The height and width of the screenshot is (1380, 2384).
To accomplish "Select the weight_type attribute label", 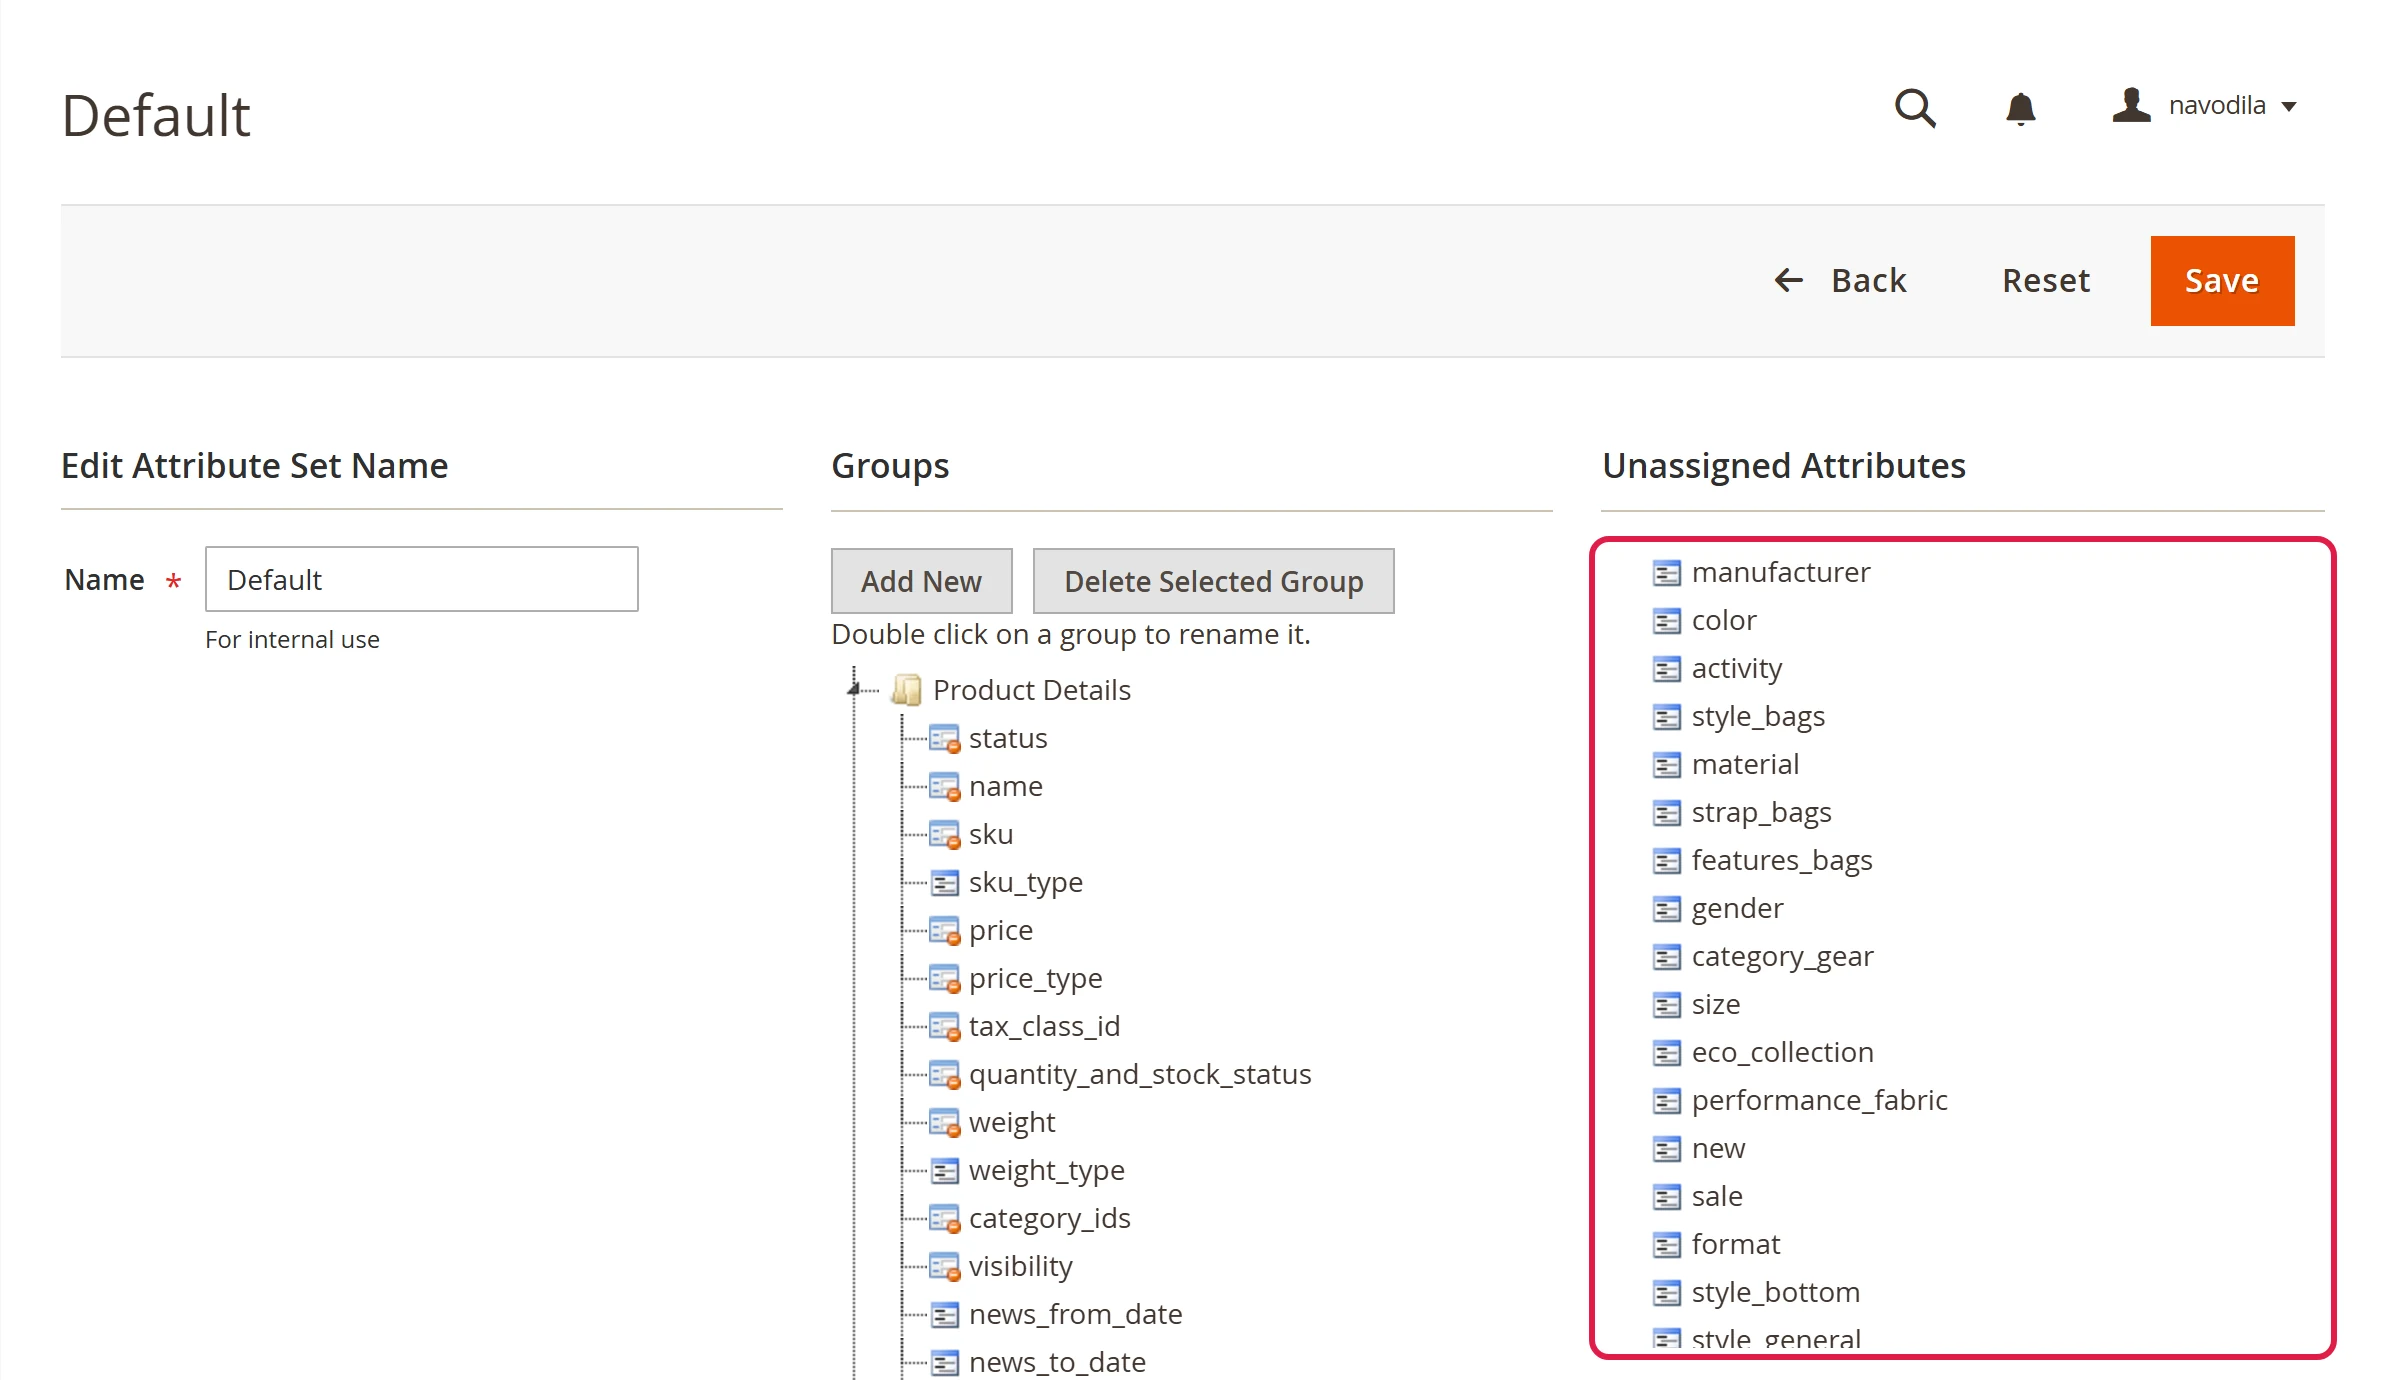I will (1046, 1171).
